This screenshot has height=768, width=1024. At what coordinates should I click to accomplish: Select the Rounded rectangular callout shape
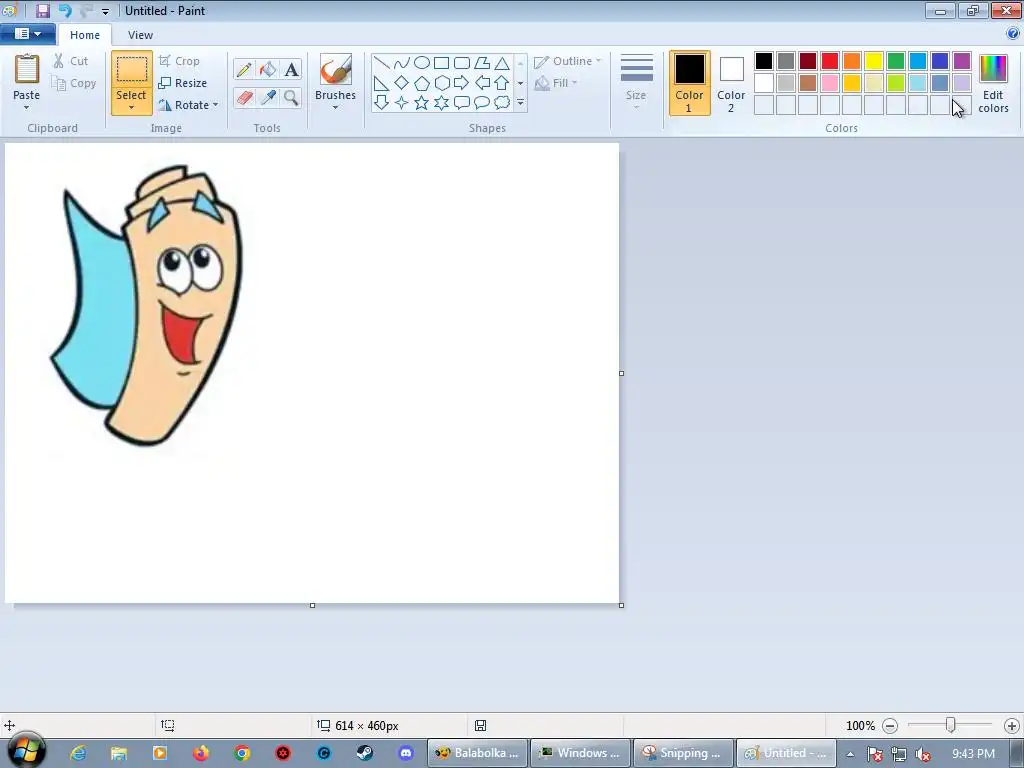click(x=462, y=103)
